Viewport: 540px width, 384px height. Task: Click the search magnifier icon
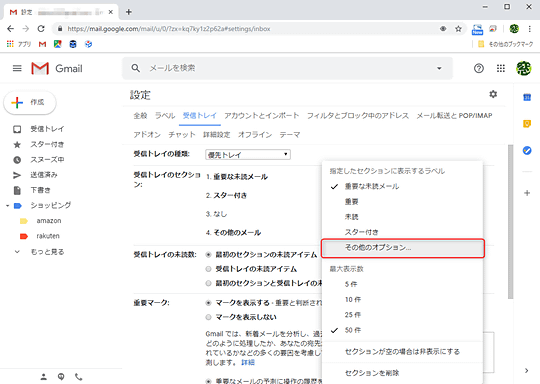click(135, 68)
